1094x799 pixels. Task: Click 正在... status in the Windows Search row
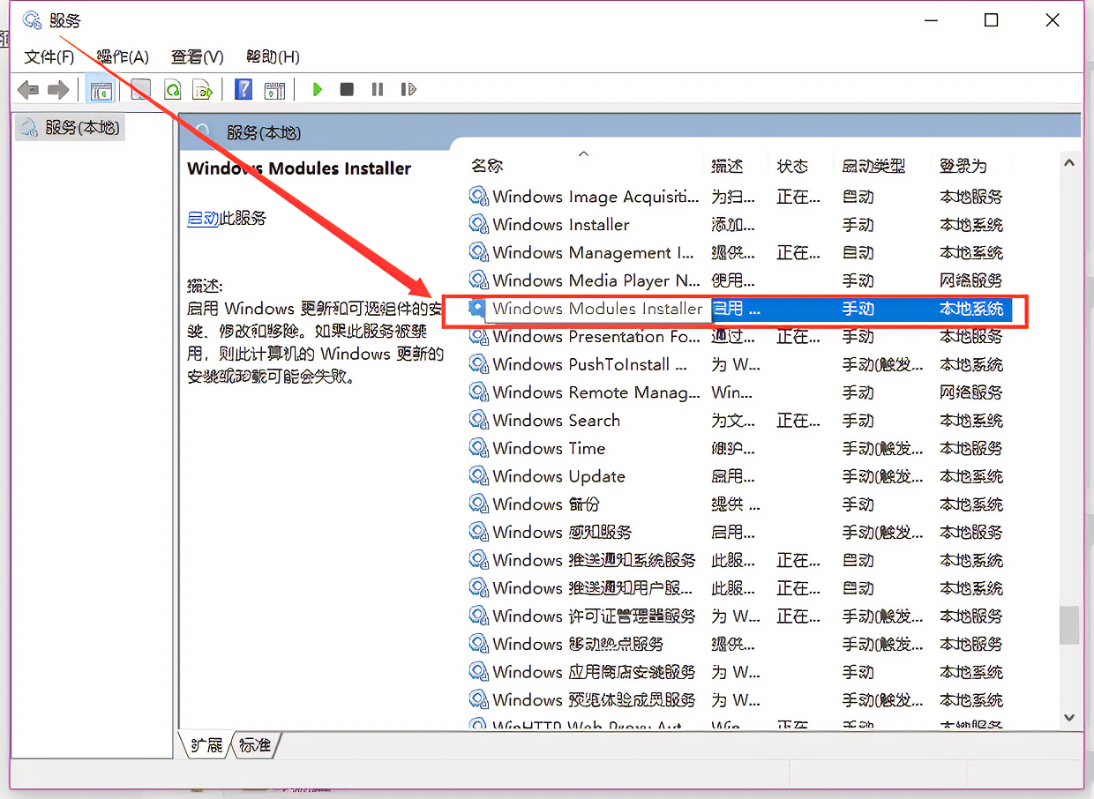[798, 420]
